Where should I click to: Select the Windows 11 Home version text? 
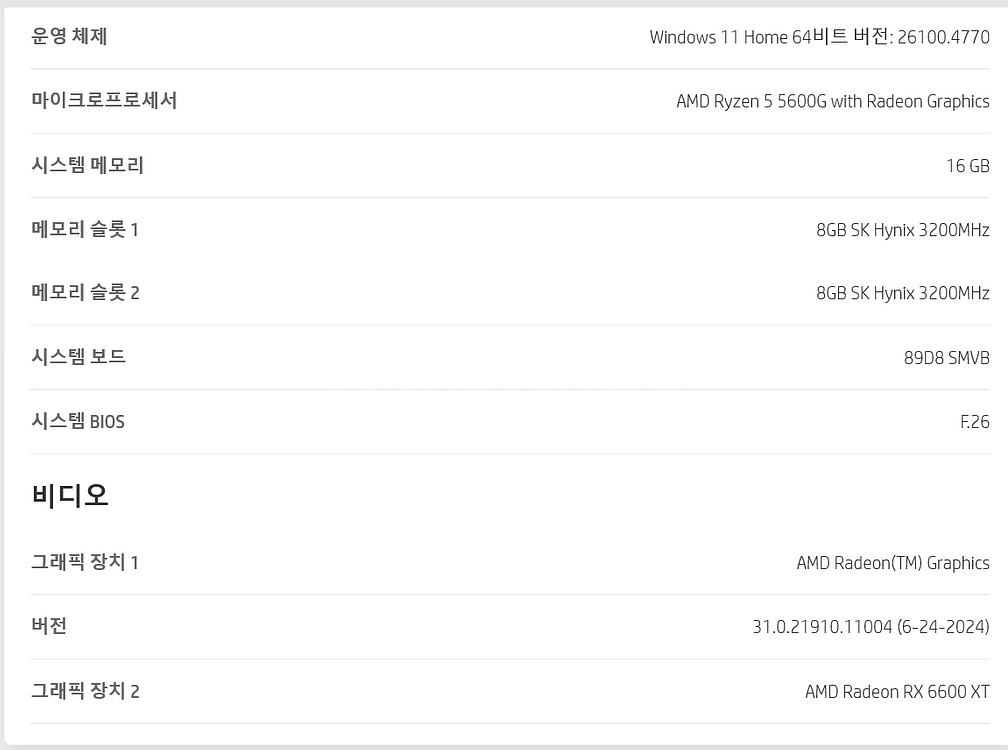[820, 37]
